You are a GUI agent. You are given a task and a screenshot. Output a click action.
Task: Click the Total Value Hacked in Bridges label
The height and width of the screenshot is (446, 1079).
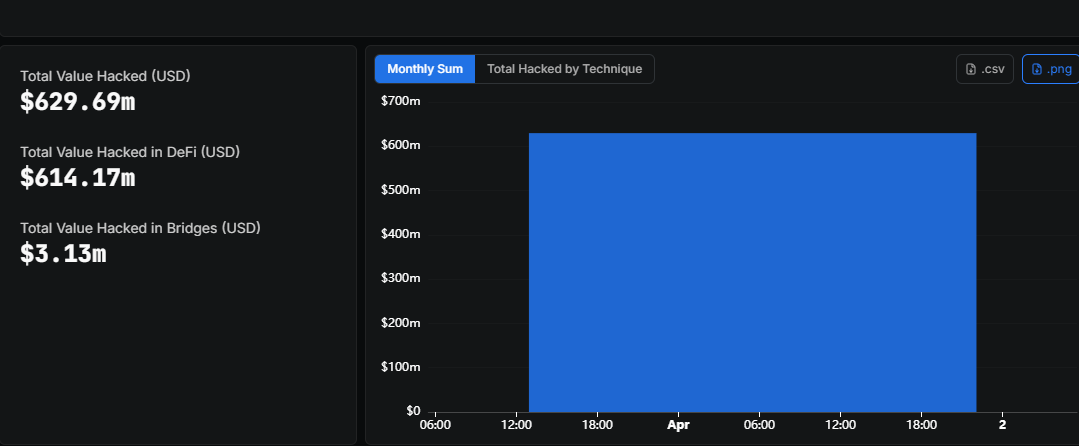(x=140, y=228)
